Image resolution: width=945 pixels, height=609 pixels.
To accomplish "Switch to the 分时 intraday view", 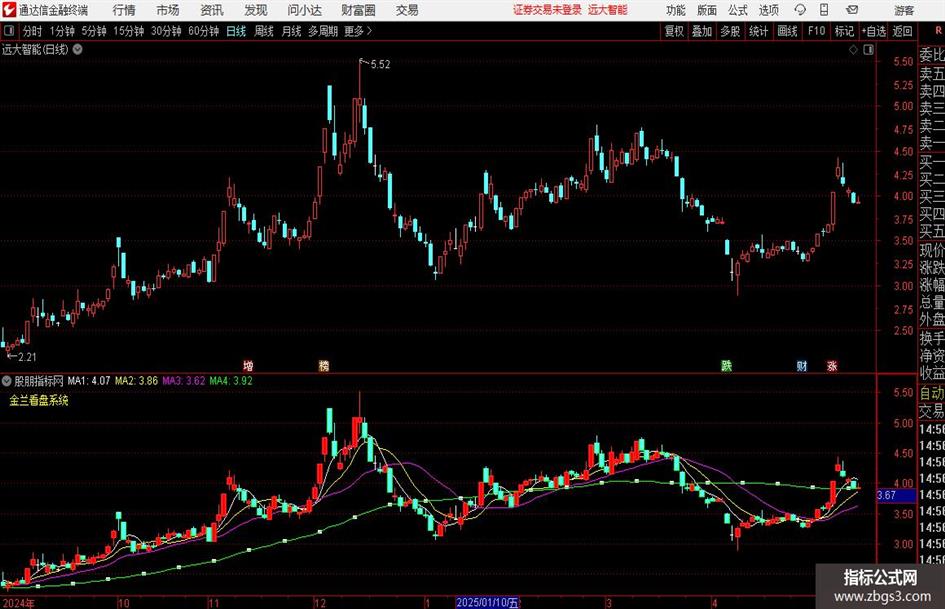I will 32,31.
